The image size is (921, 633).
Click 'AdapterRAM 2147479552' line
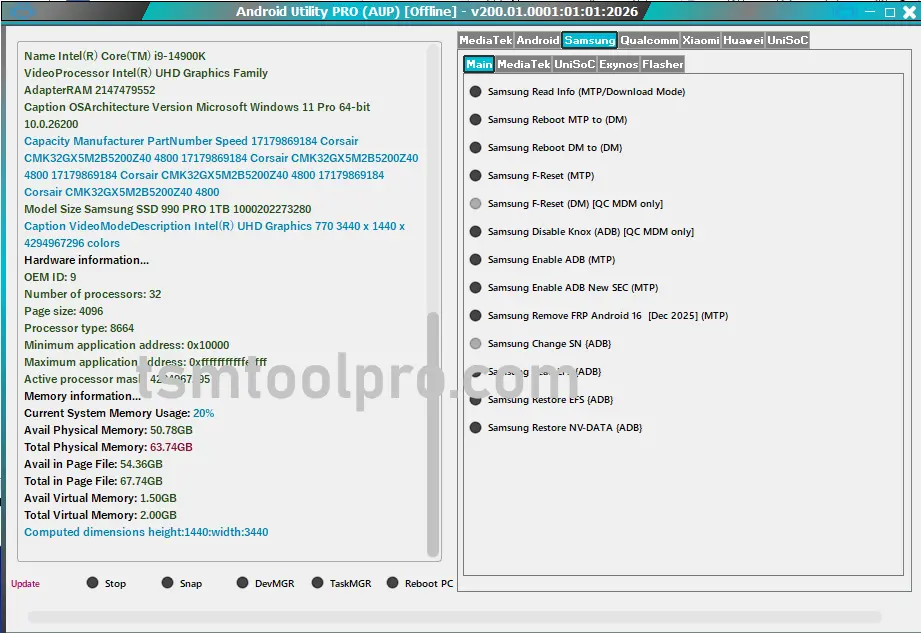pyautogui.click(x=90, y=90)
